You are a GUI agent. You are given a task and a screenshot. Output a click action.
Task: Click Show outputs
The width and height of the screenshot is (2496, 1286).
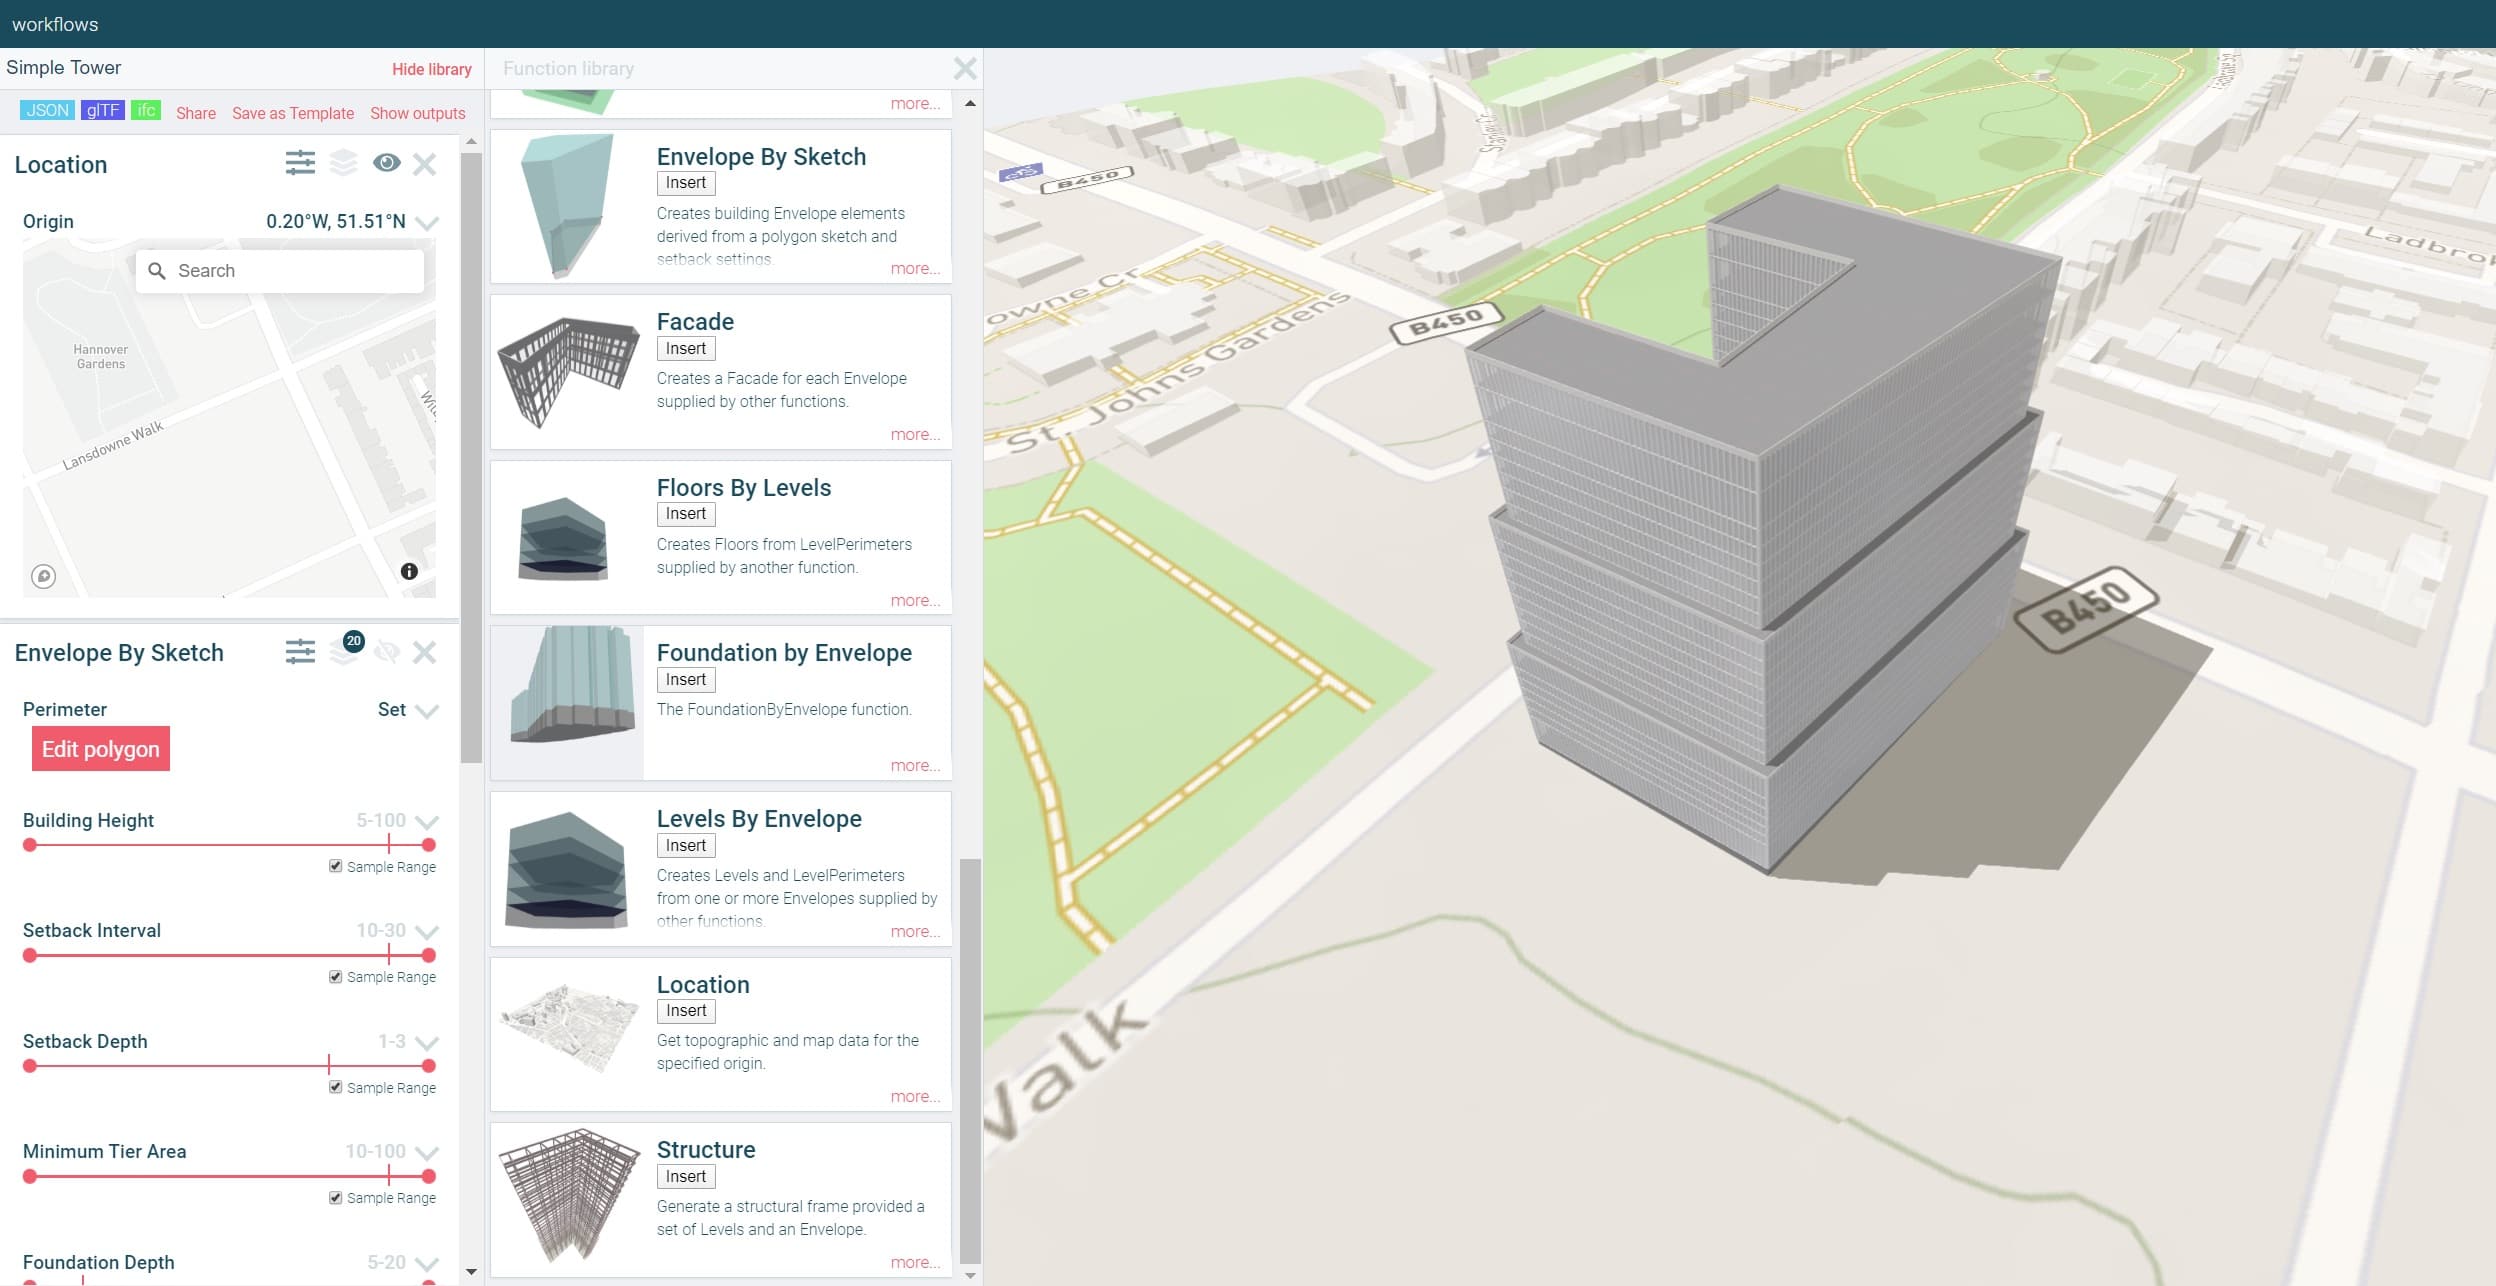(417, 113)
